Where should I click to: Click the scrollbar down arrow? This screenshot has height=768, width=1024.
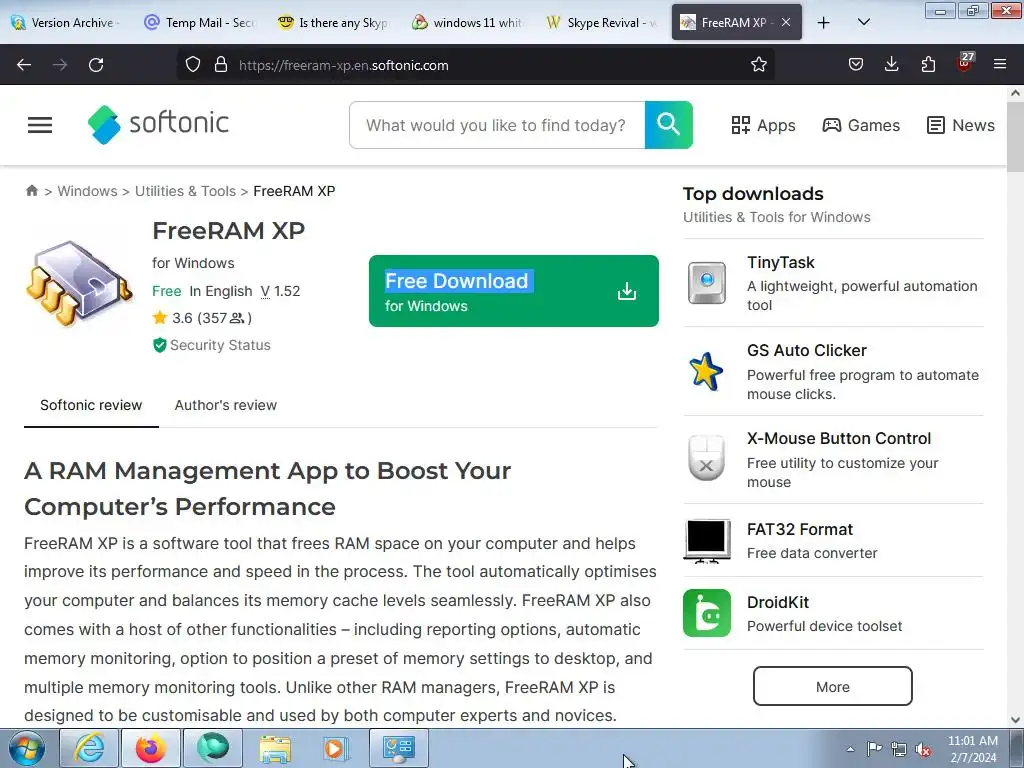1015,720
